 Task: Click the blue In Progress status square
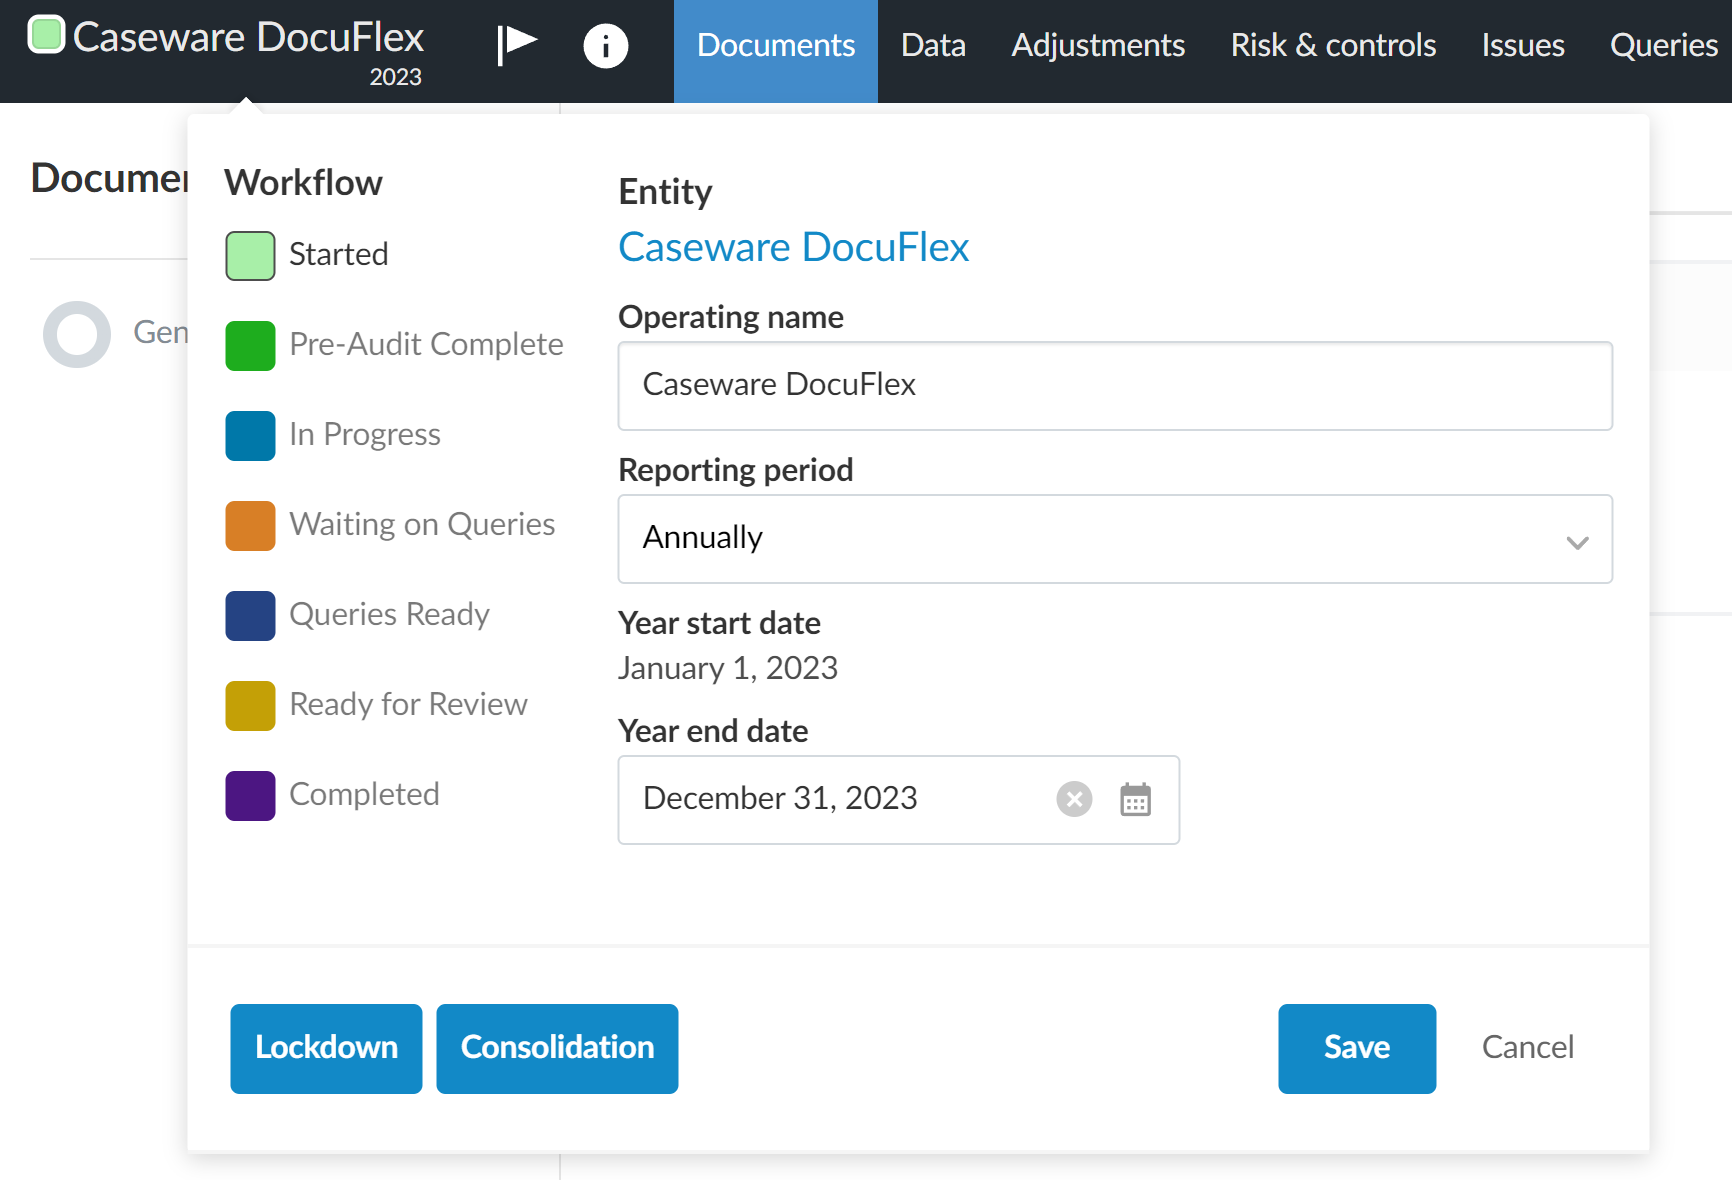[x=250, y=435]
